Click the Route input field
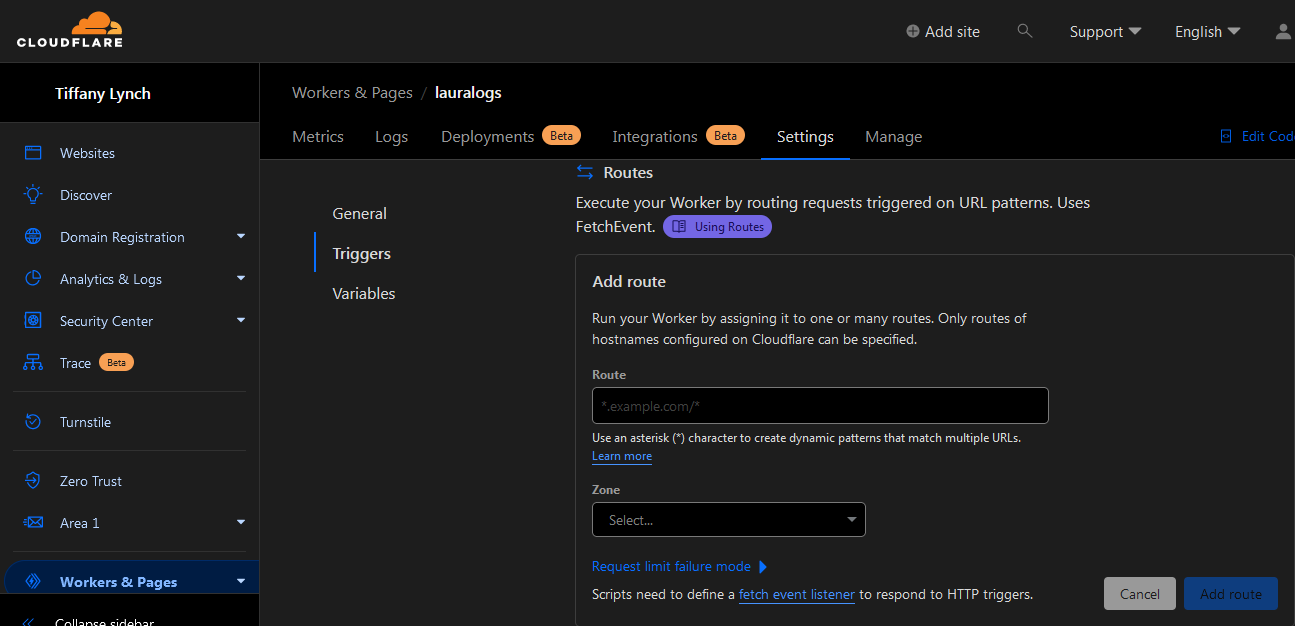Viewport: 1295px width, 626px height. tap(820, 406)
